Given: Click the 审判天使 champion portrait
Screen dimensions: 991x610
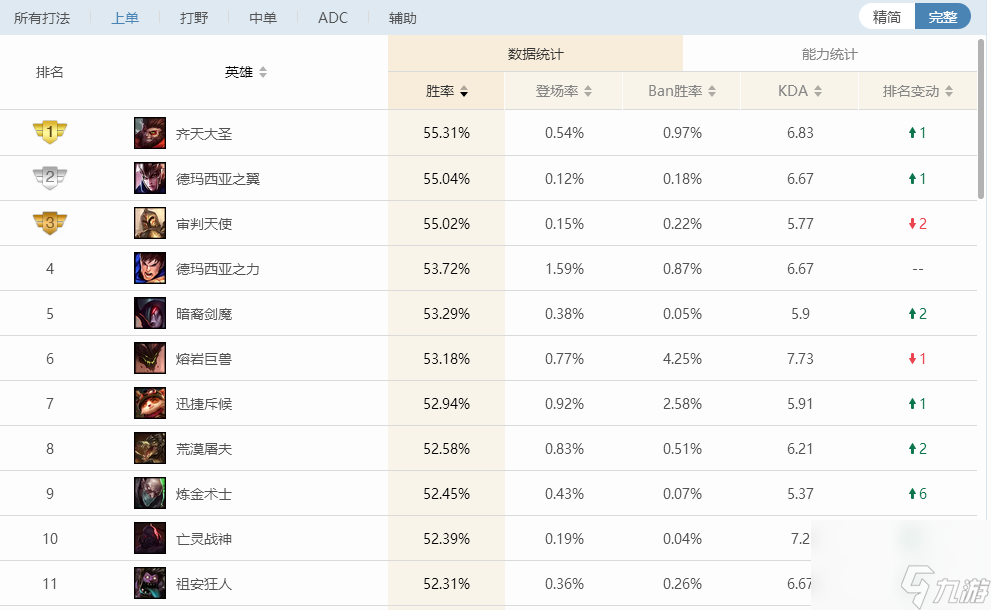Looking at the screenshot, I should 150,223.
